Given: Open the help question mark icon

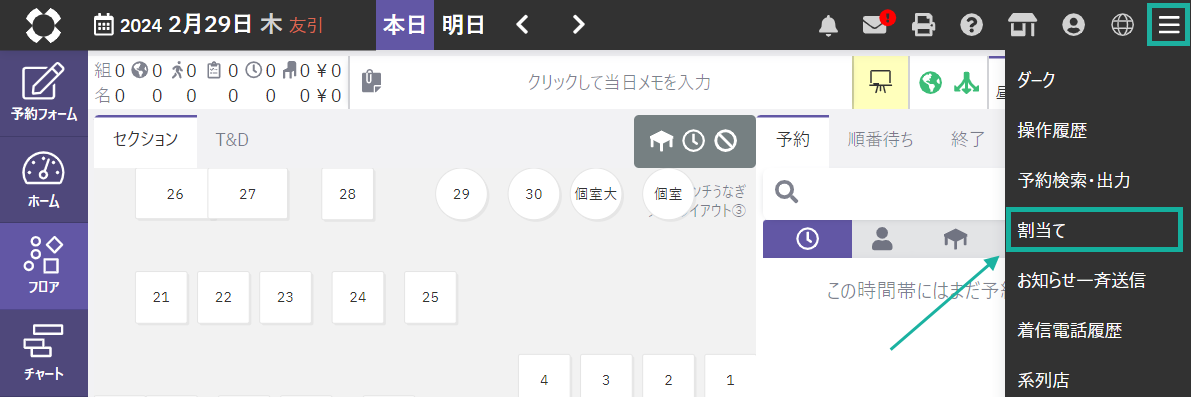Looking at the screenshot, I should pos(971,25).
